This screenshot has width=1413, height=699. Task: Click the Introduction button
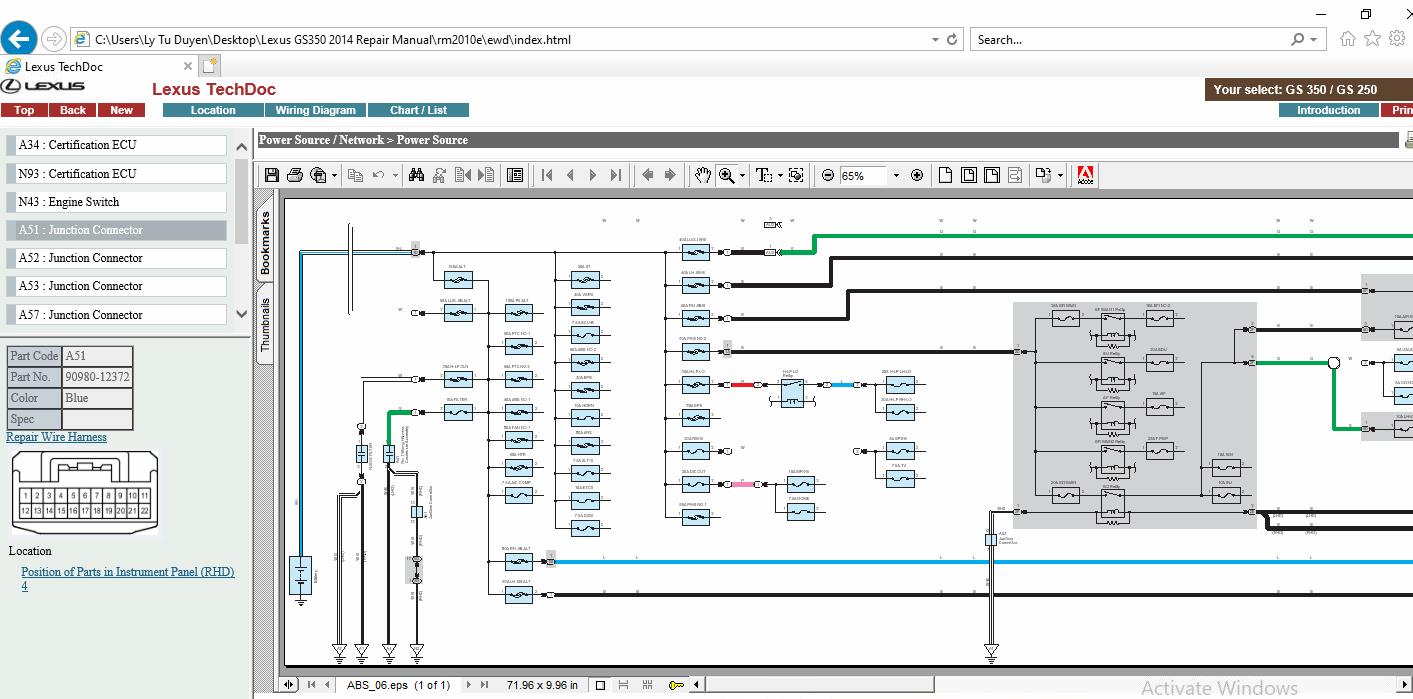pos(1328,110)
